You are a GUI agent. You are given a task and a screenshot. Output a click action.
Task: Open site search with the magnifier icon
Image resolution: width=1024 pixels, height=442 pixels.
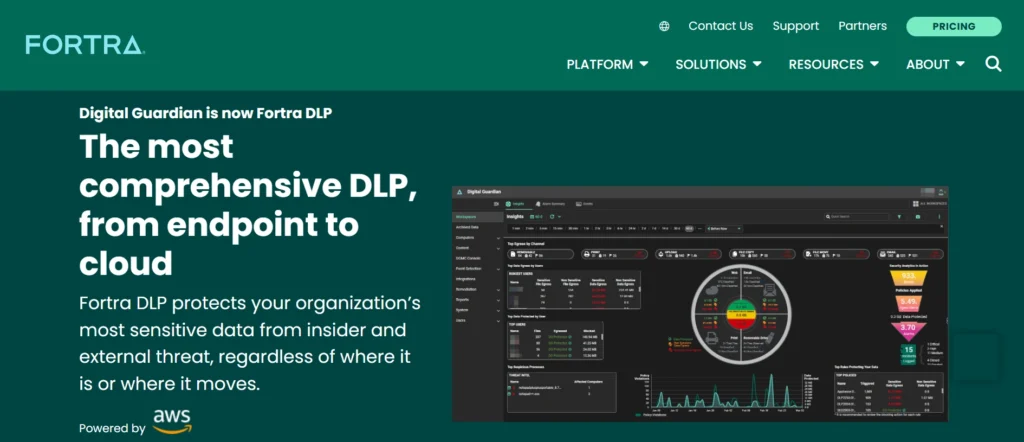pyautogui.click(x=993, y=64)
